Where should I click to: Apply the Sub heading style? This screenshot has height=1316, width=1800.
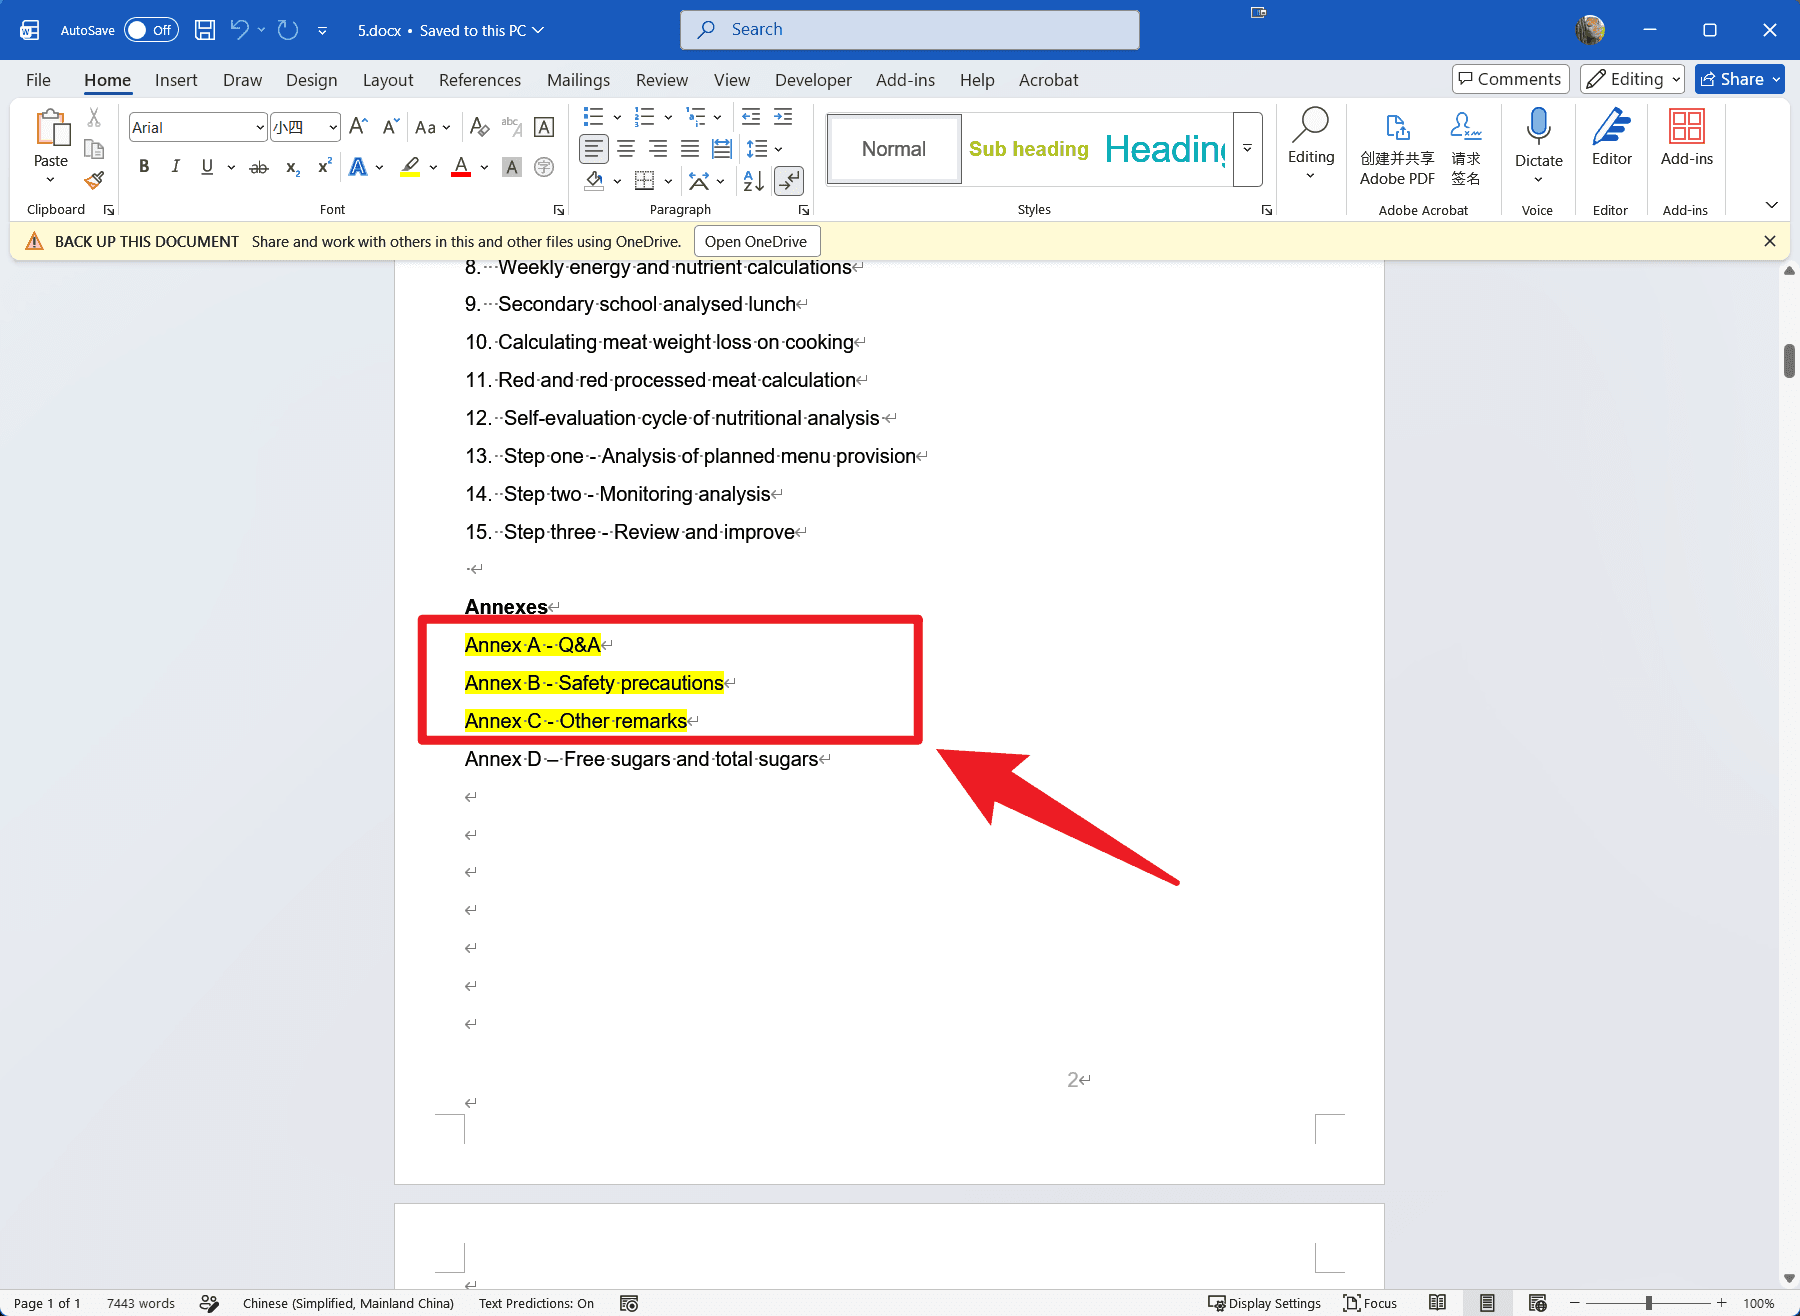(x=1029, y=149)
